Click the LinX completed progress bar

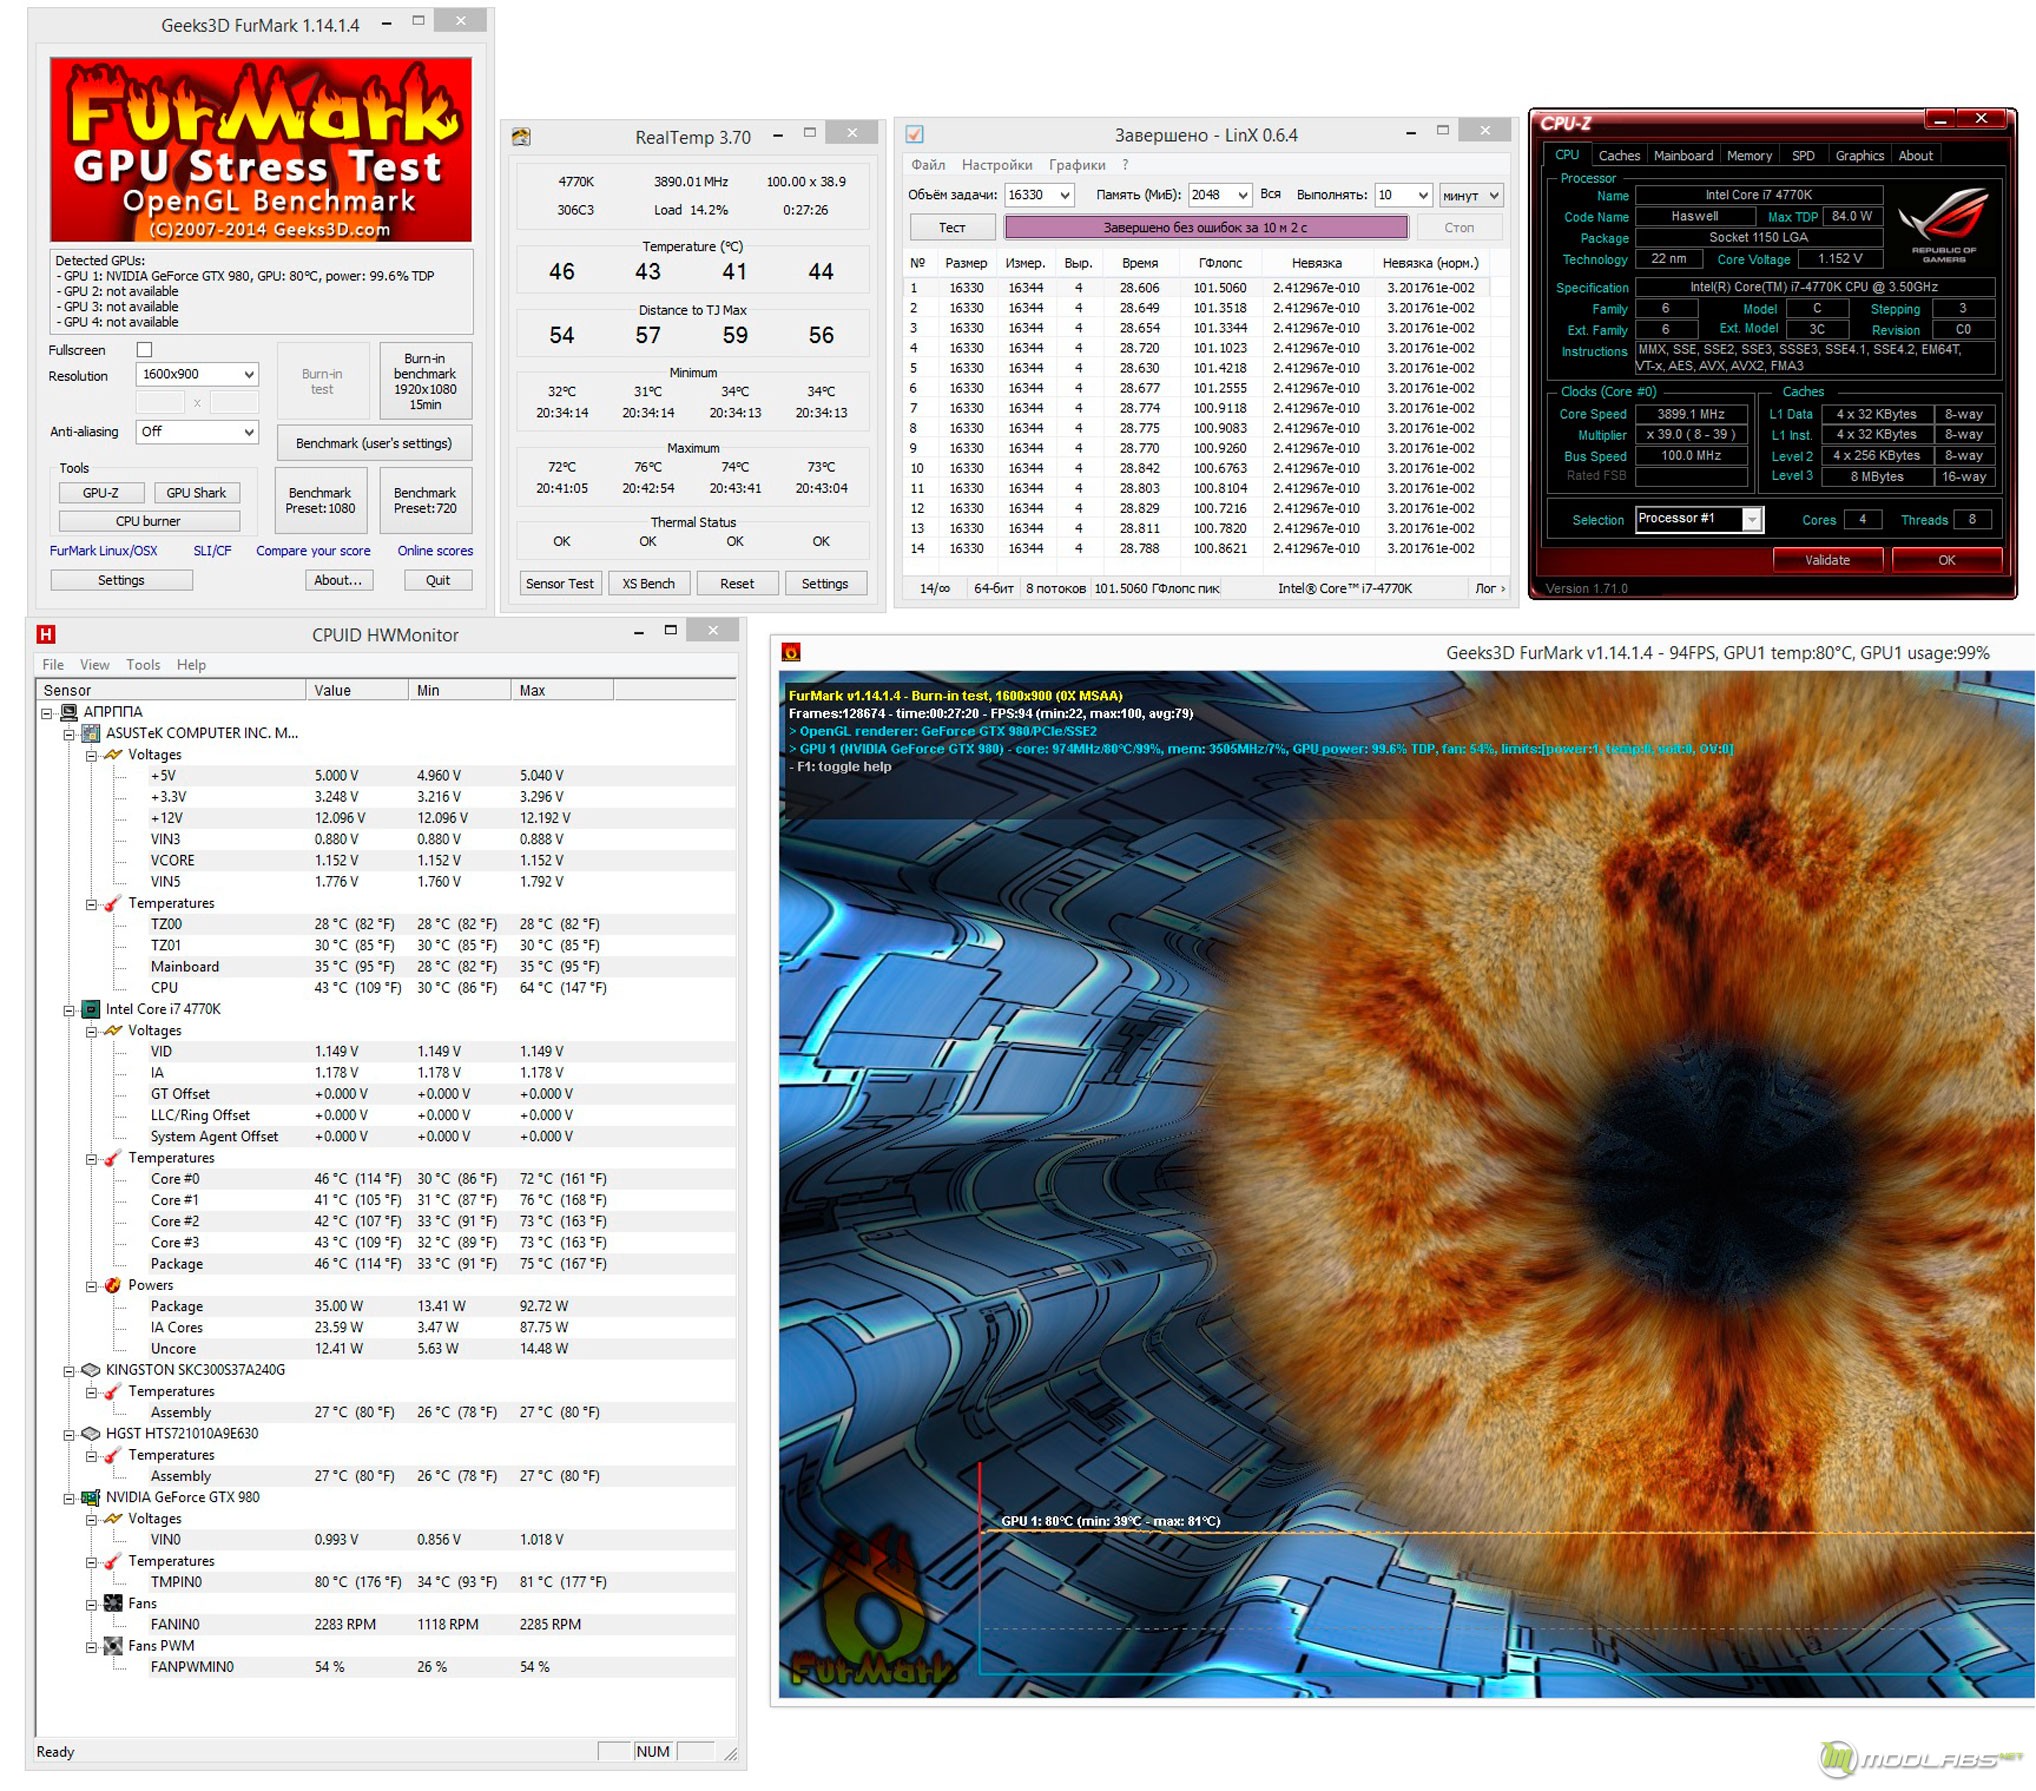pyautogui.click(x=1205, y=228)
